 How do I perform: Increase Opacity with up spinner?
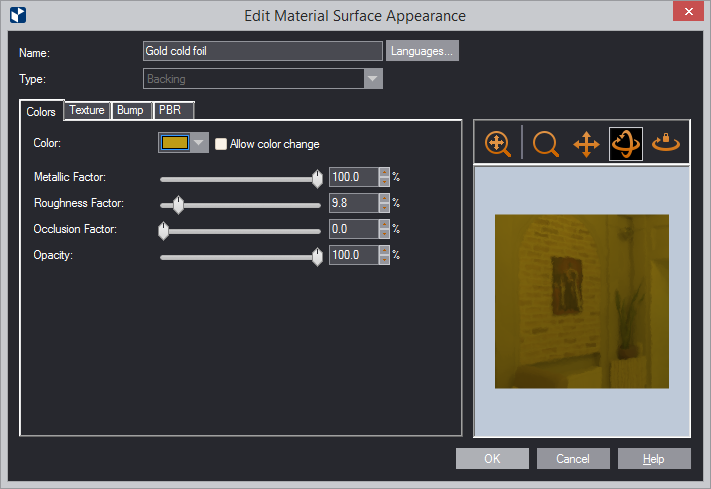point(384,250)
